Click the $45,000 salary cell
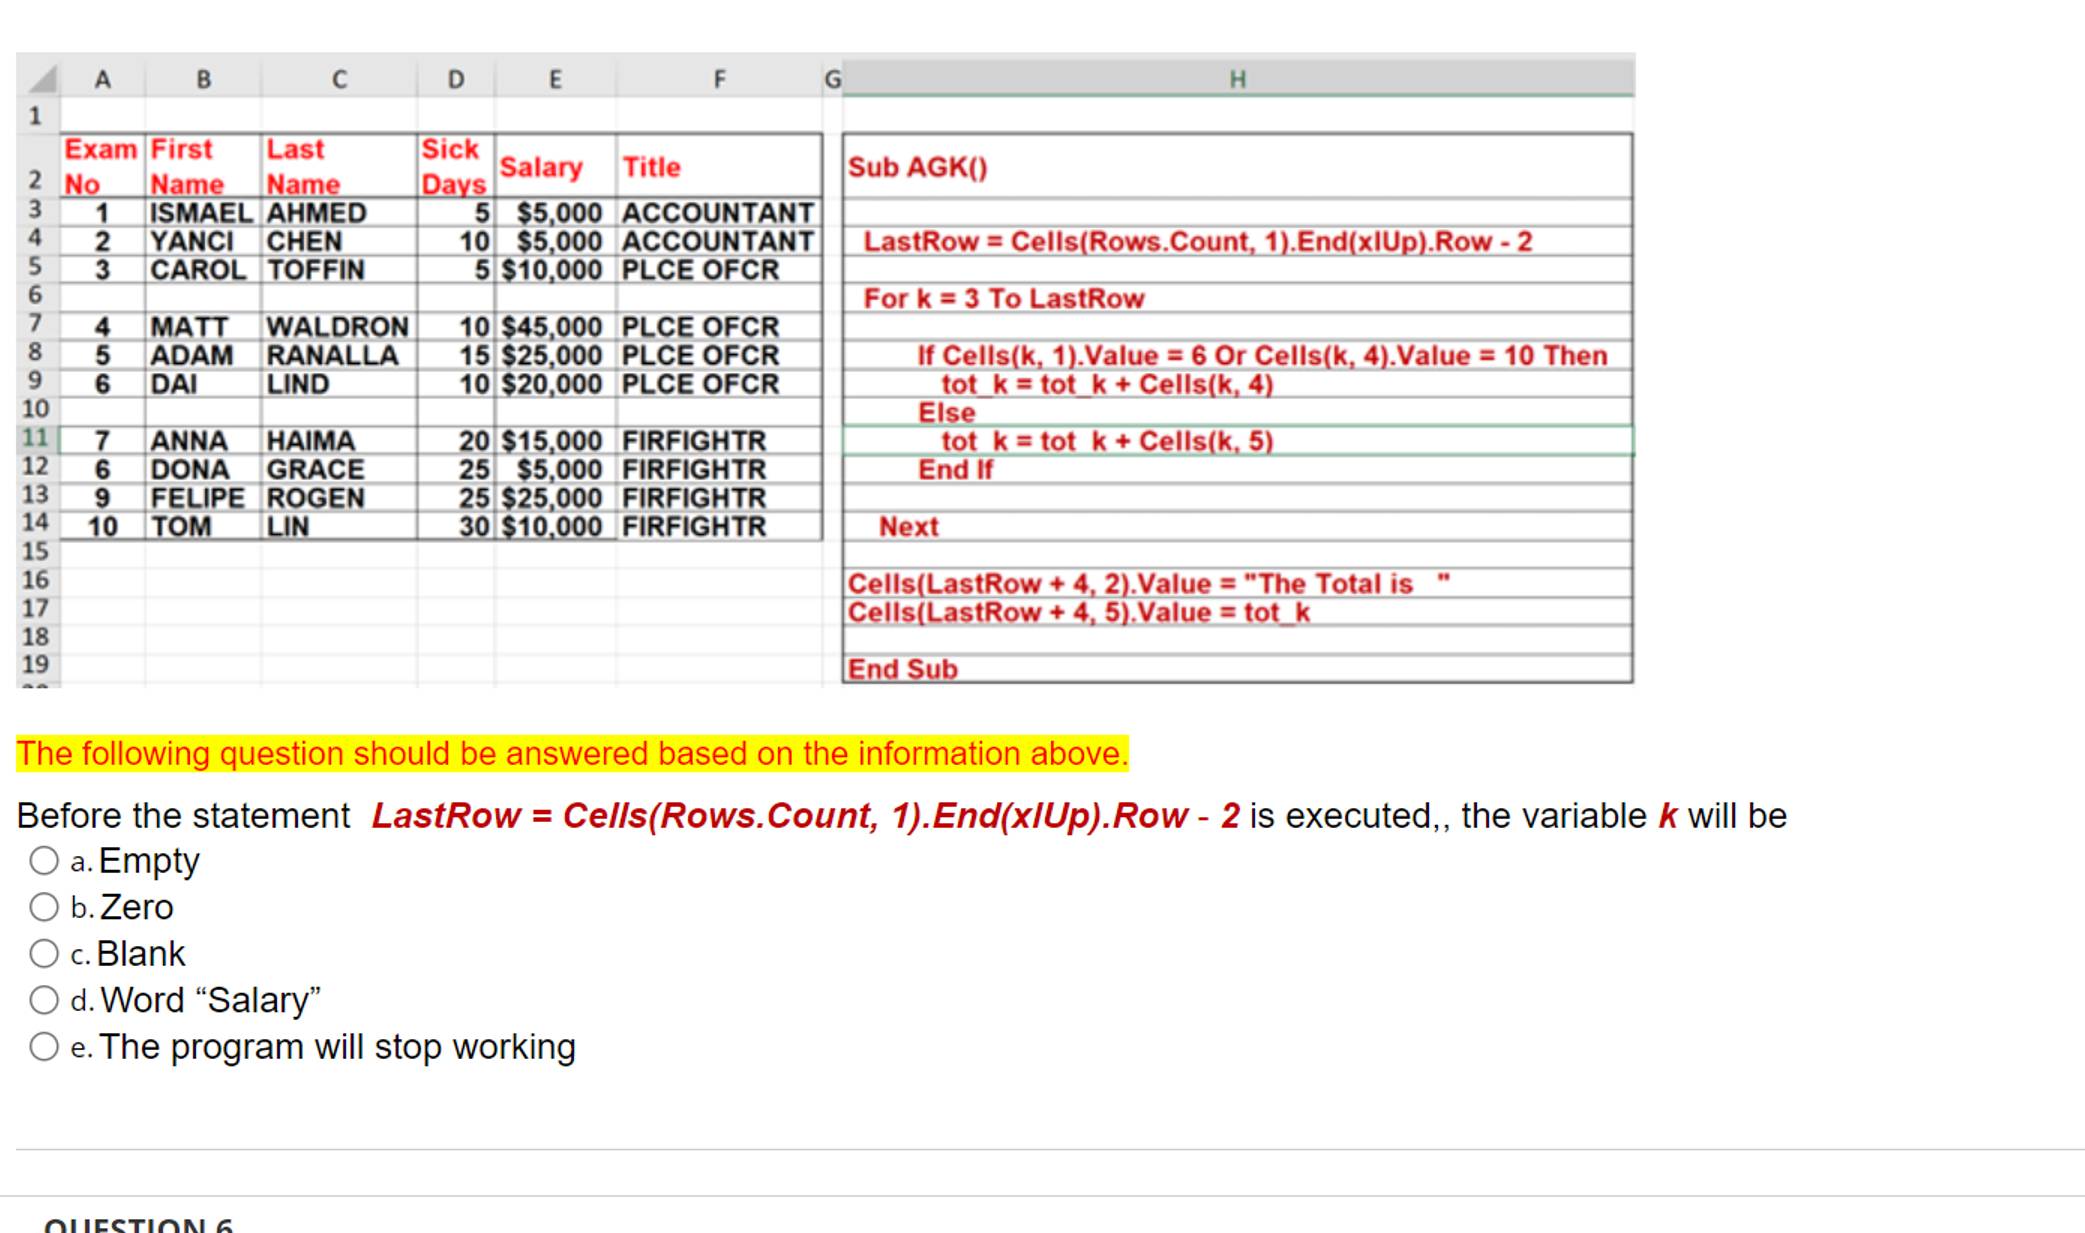The width and height of the screenshot is (2085, 1233). tap(553, 327)
